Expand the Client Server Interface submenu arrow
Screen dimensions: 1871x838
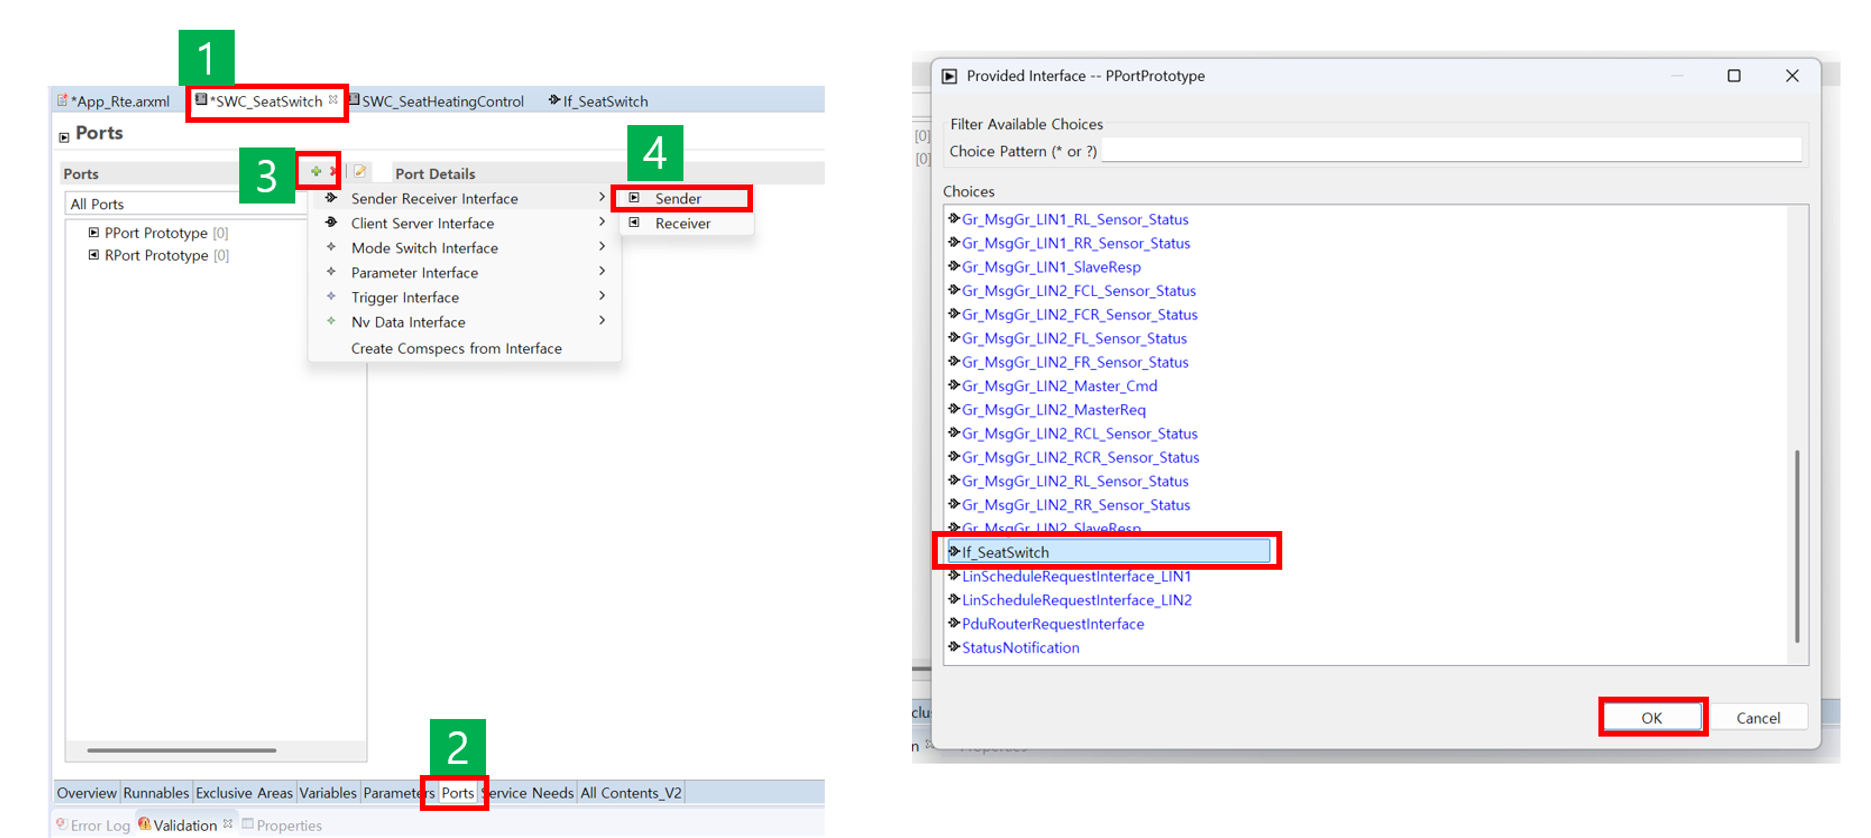tap(602, 222)
